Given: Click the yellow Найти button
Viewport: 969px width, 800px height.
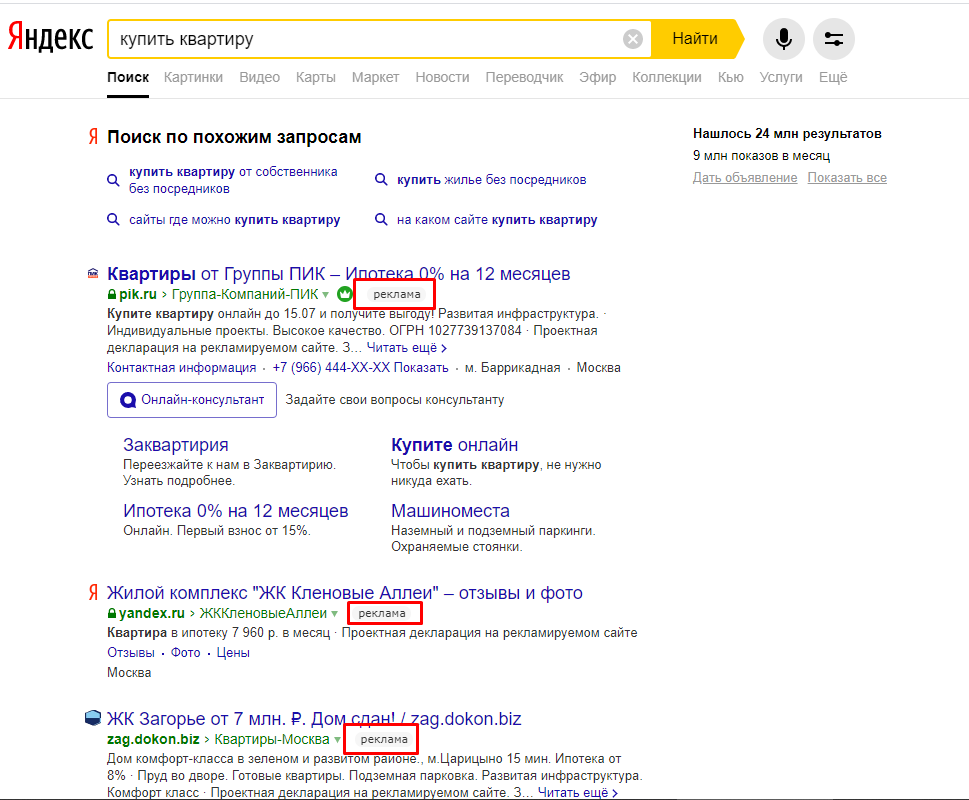Looking at the screenshot, I should (696, 39).
